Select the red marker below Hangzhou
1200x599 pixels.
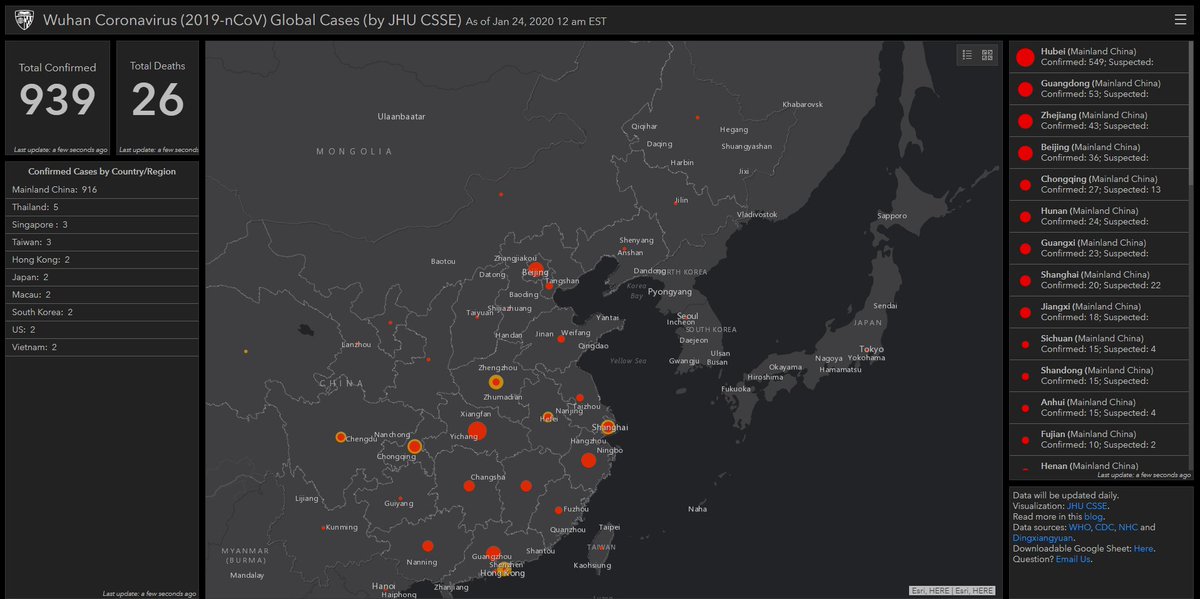(x=588, y=460)
